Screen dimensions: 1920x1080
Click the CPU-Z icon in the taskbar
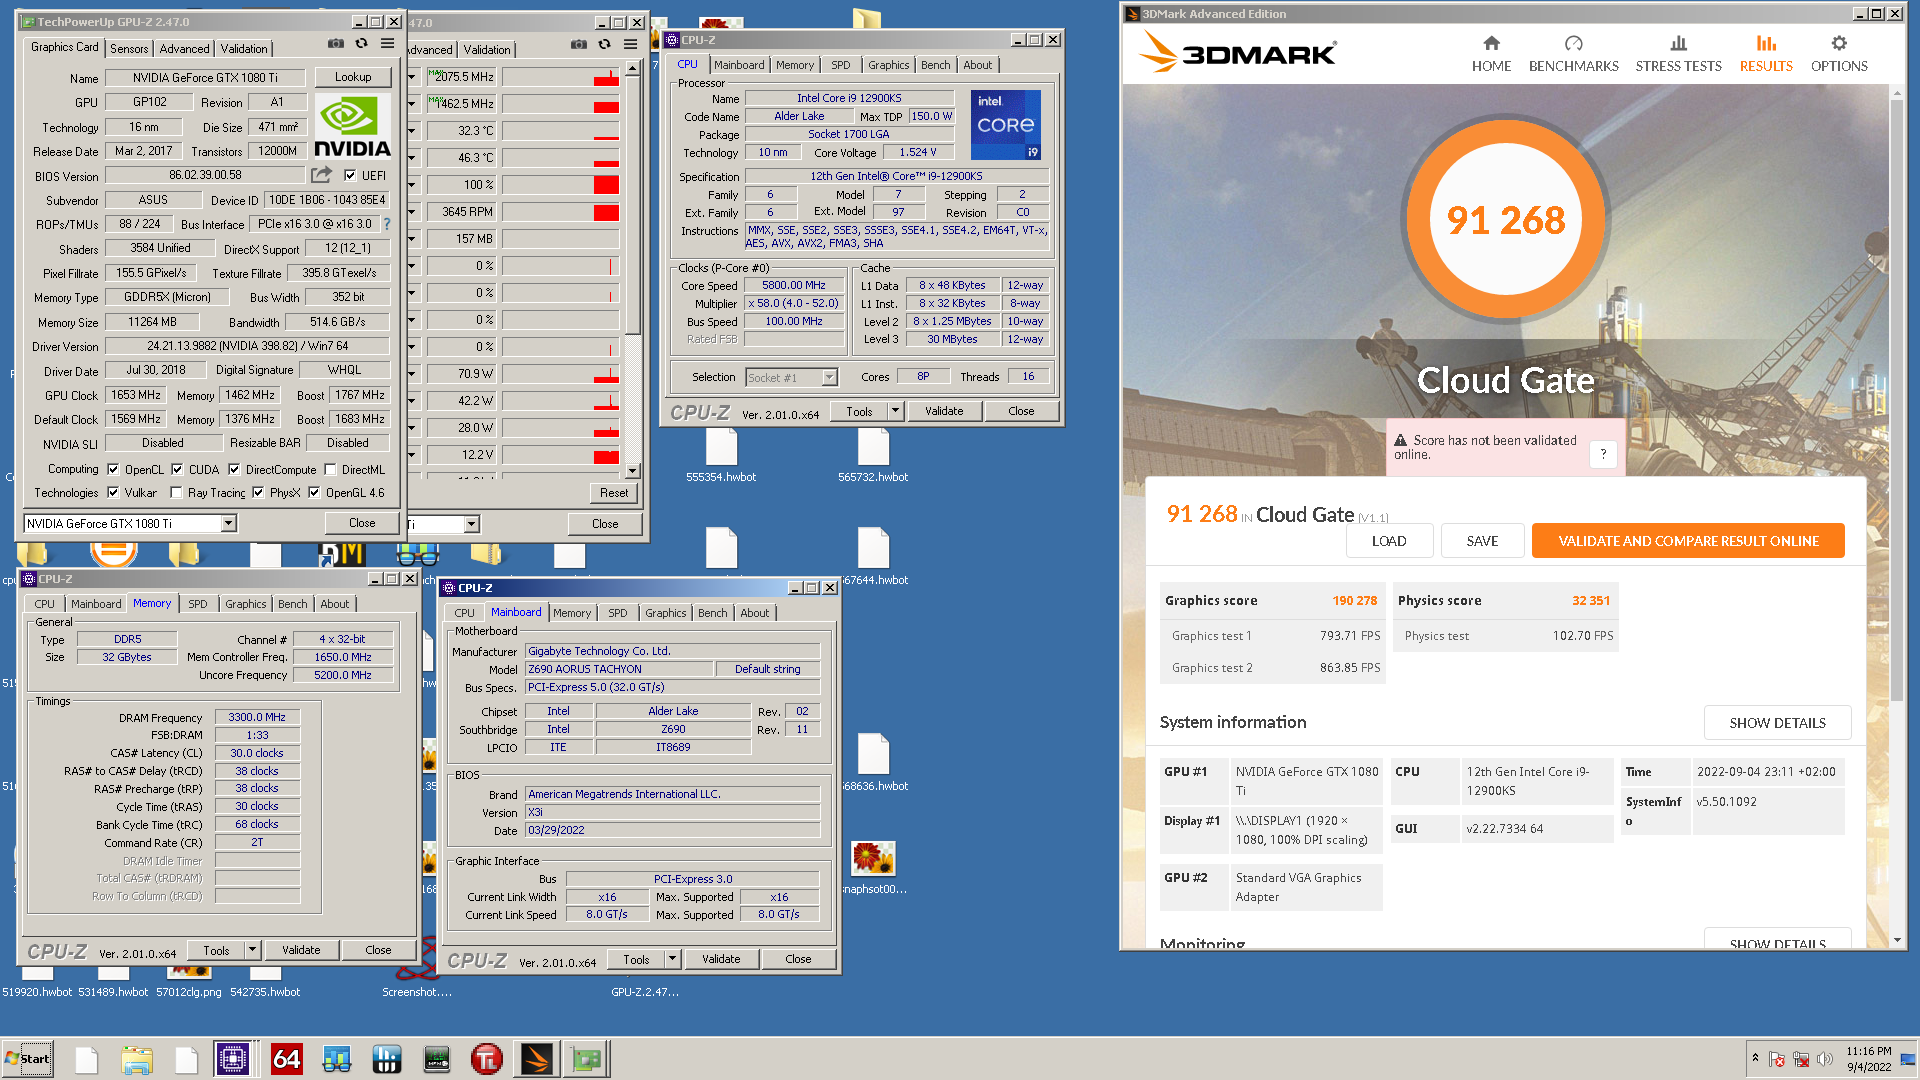233,1059
